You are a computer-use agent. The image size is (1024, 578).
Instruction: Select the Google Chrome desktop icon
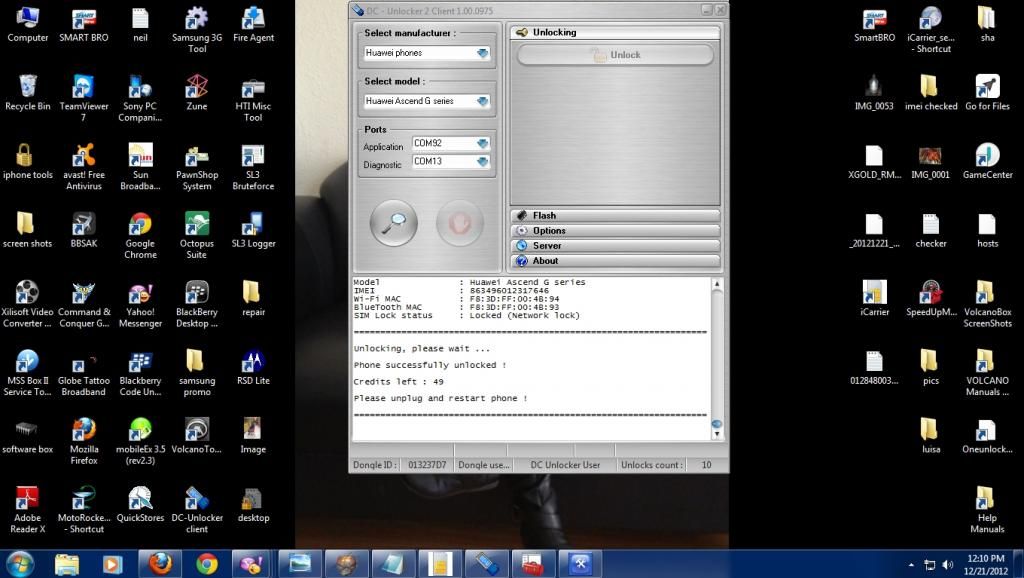point(140,235)
